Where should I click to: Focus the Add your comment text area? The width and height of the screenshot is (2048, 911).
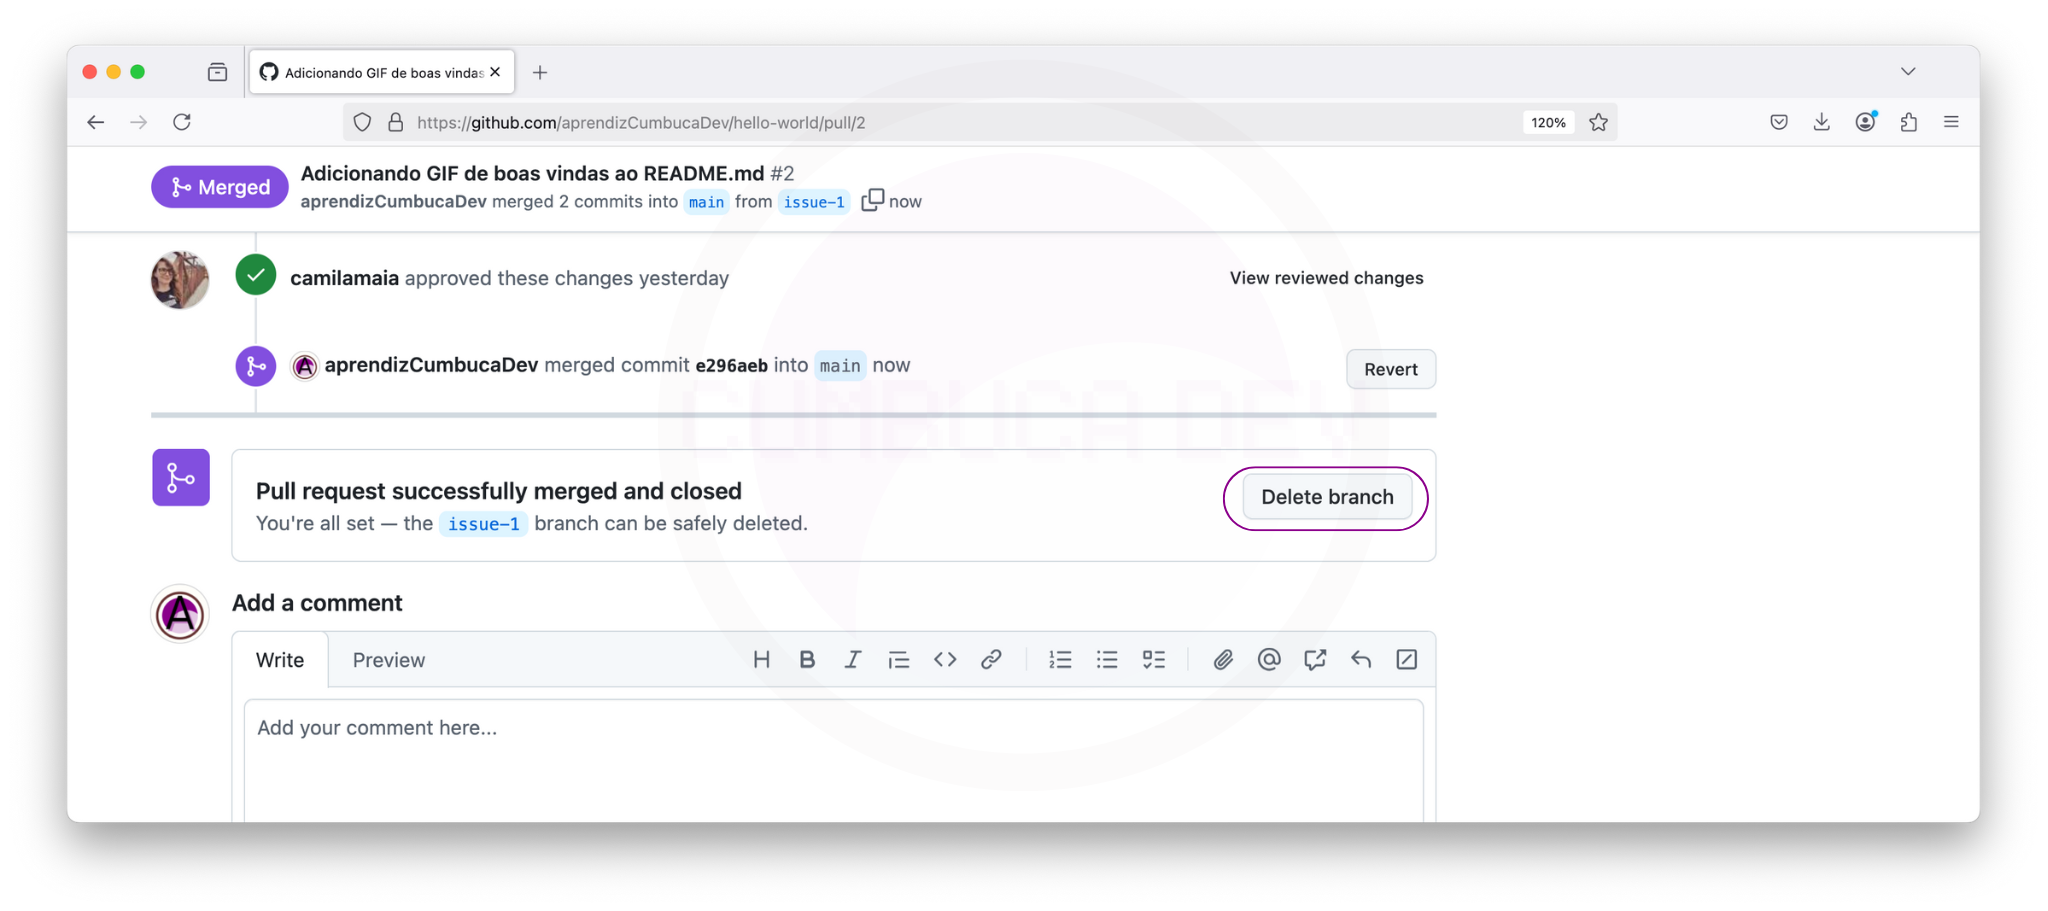click(833, 760)
